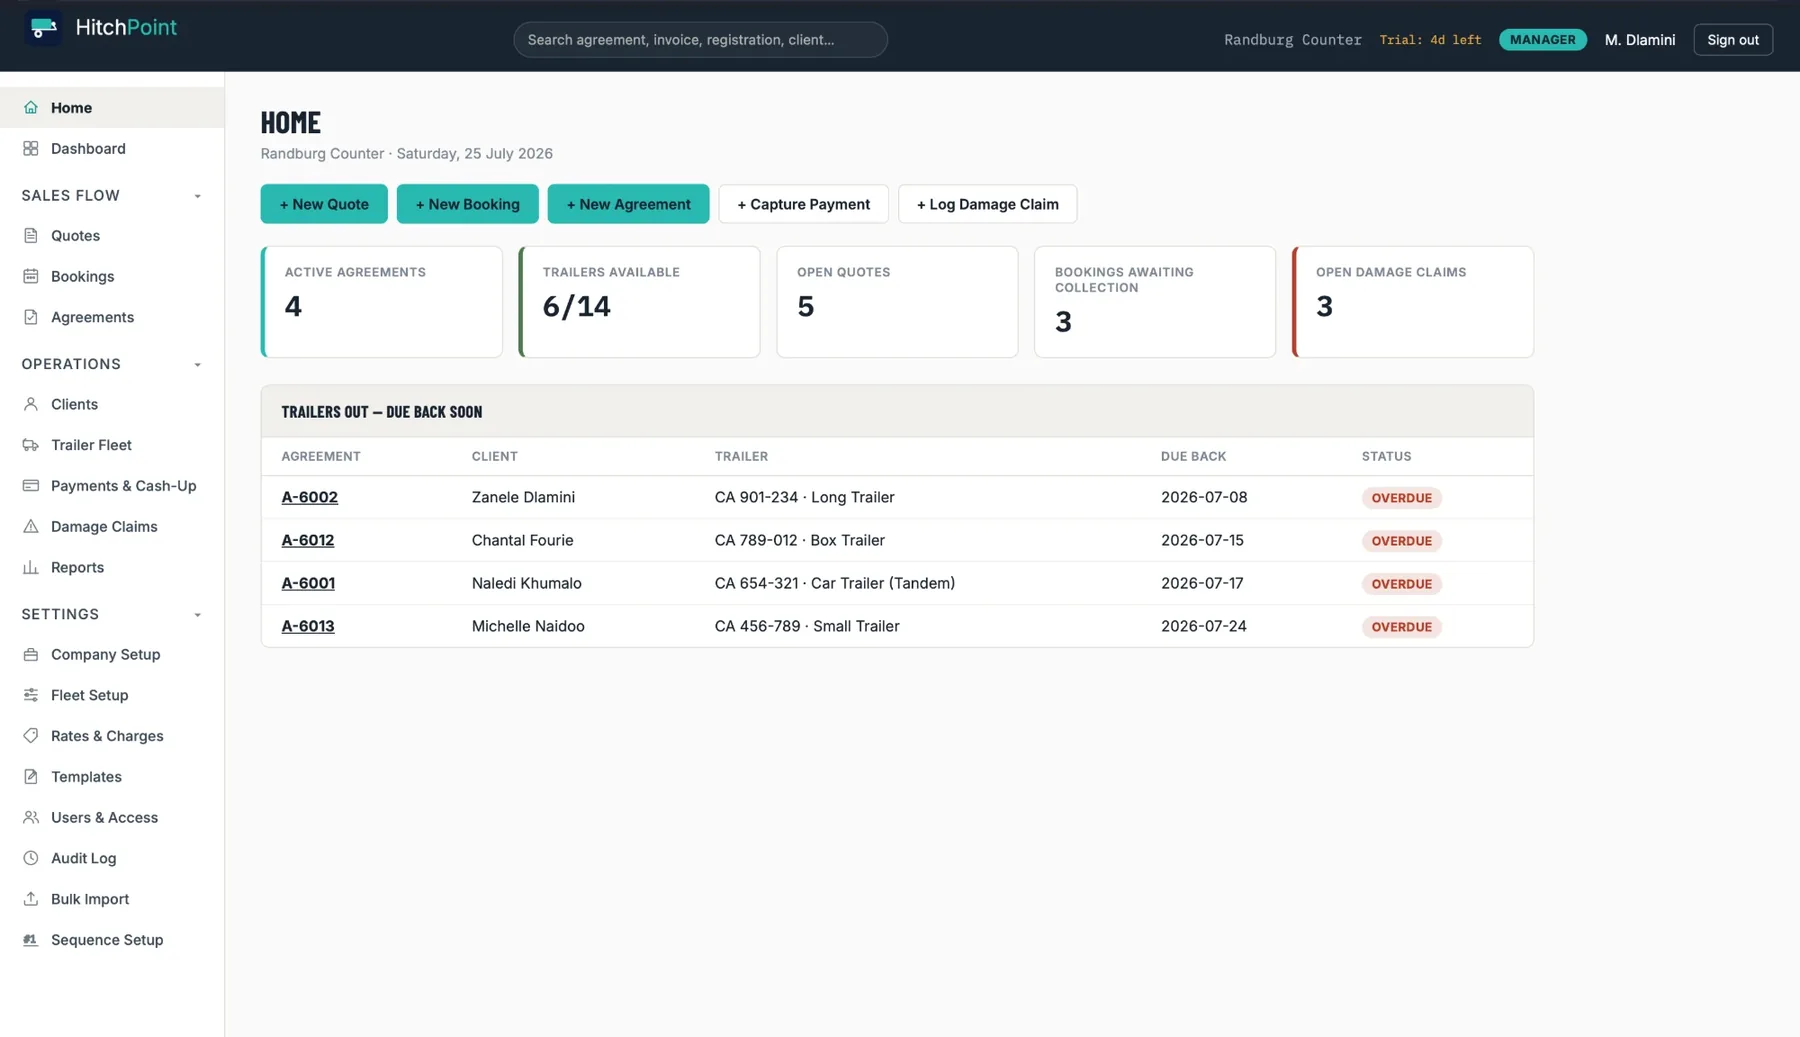Focus the agreement search field
The width and height of the screenshot is (1800, 1037).
700,40
